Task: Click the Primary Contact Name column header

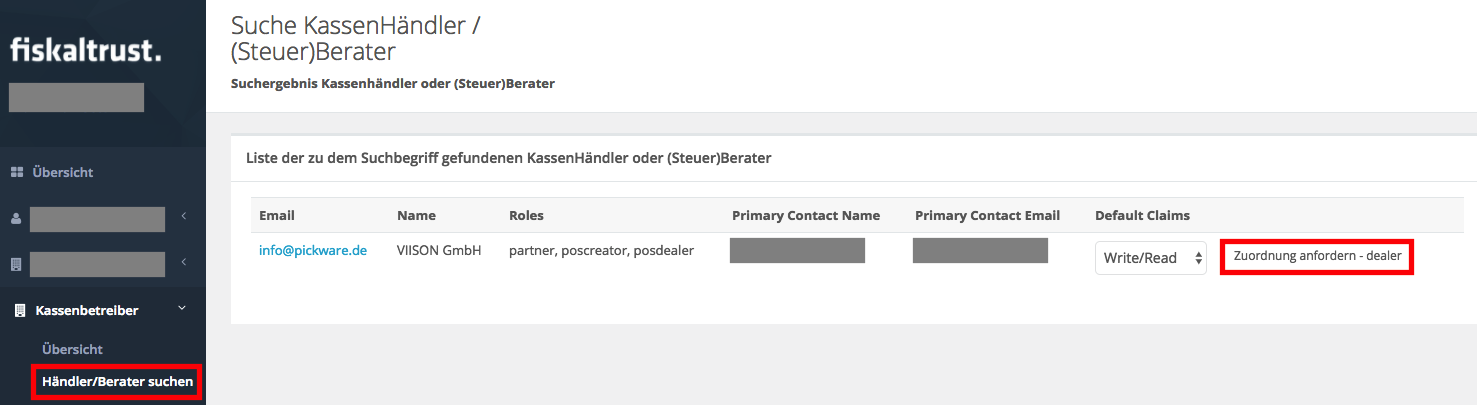Action: click(806, 215)
